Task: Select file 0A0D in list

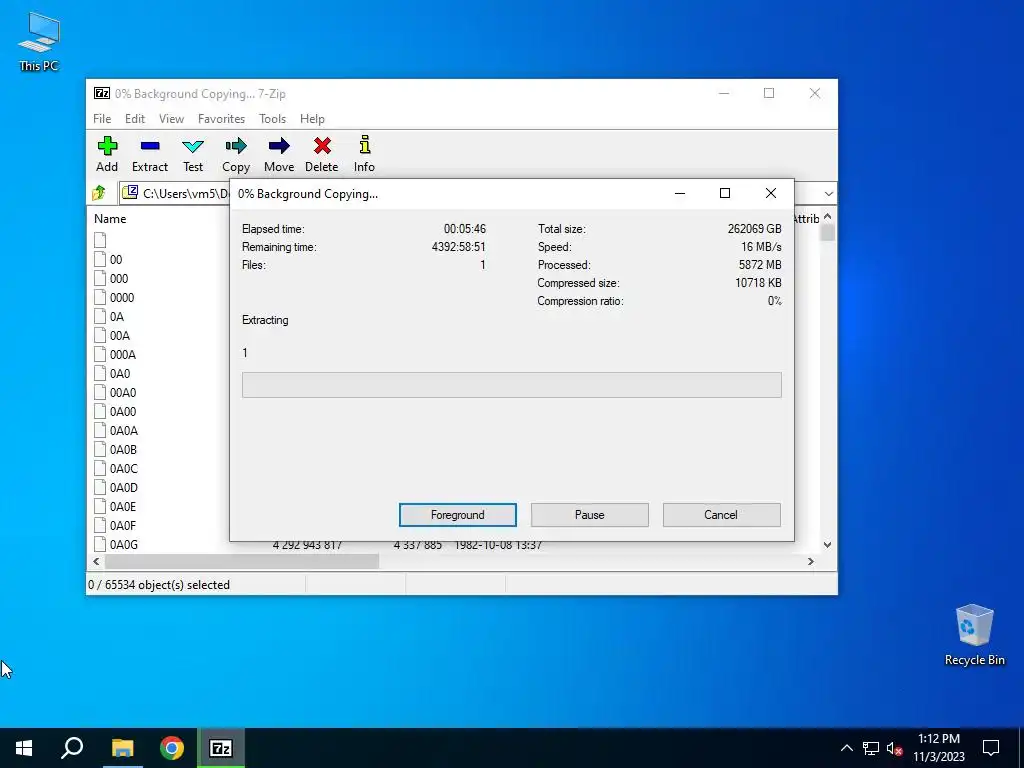Action: point(124,487)
